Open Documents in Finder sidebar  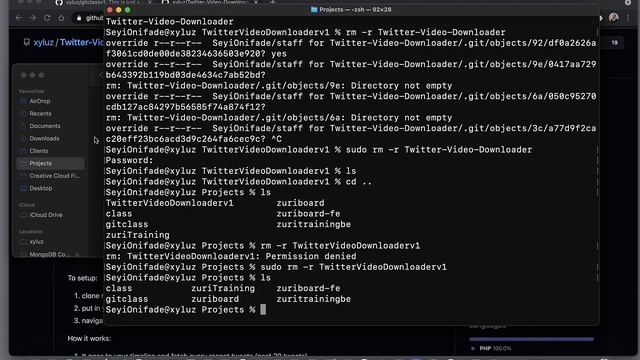[44, 126]
